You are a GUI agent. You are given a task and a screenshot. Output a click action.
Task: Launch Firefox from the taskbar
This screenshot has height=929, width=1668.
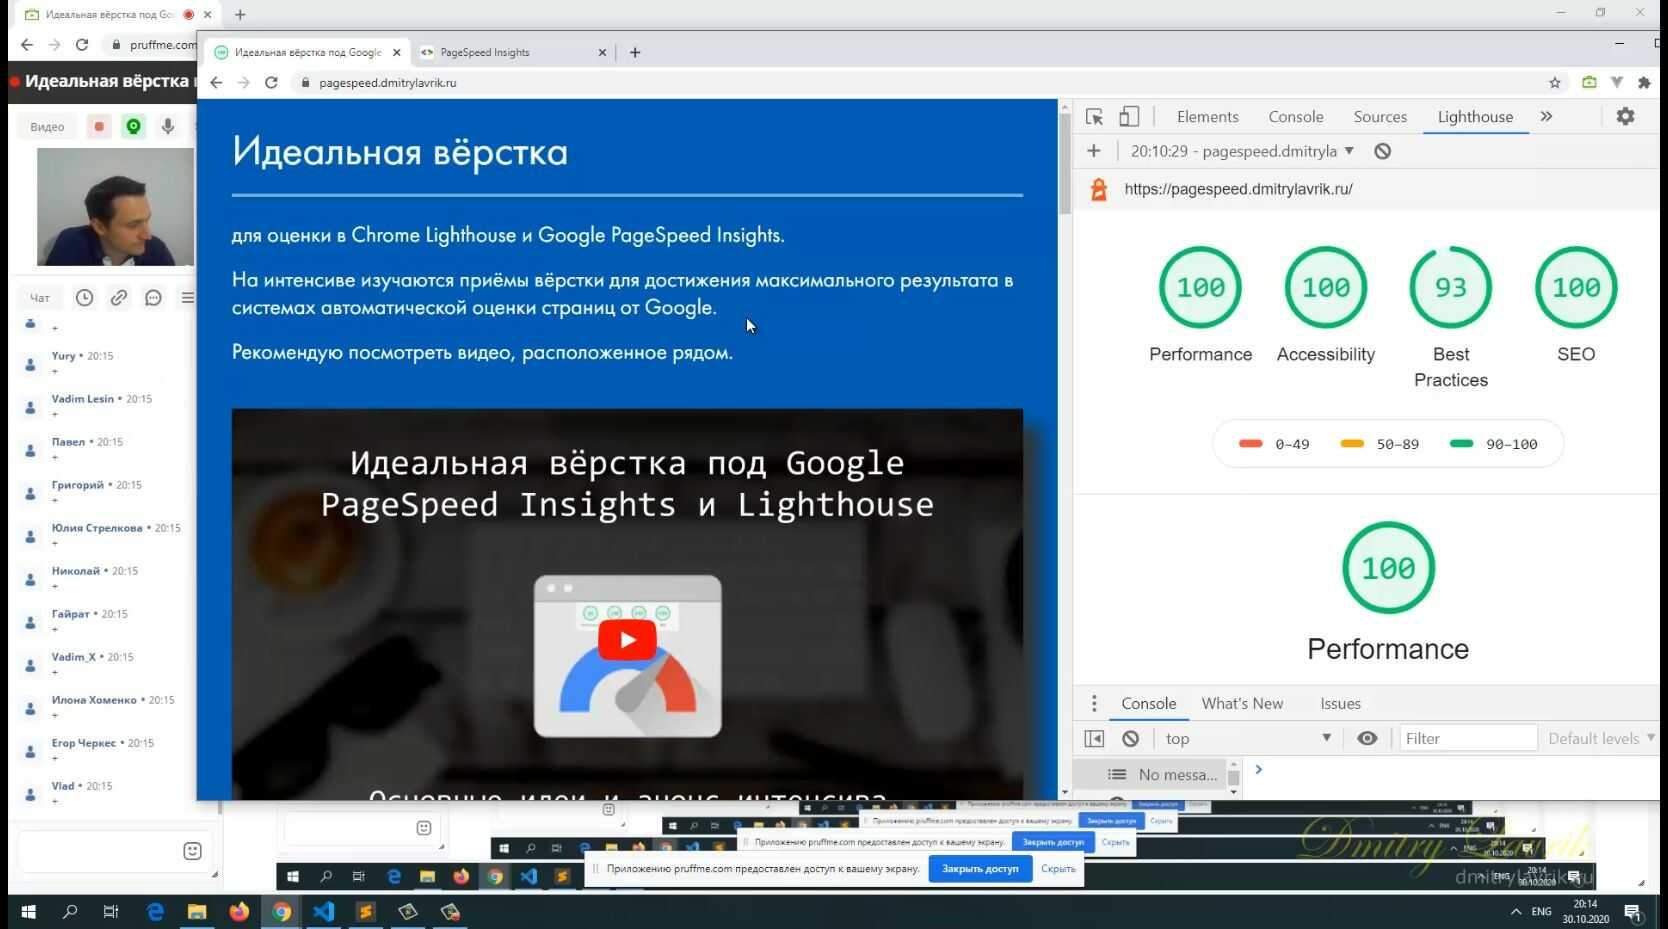pos(239,912)
